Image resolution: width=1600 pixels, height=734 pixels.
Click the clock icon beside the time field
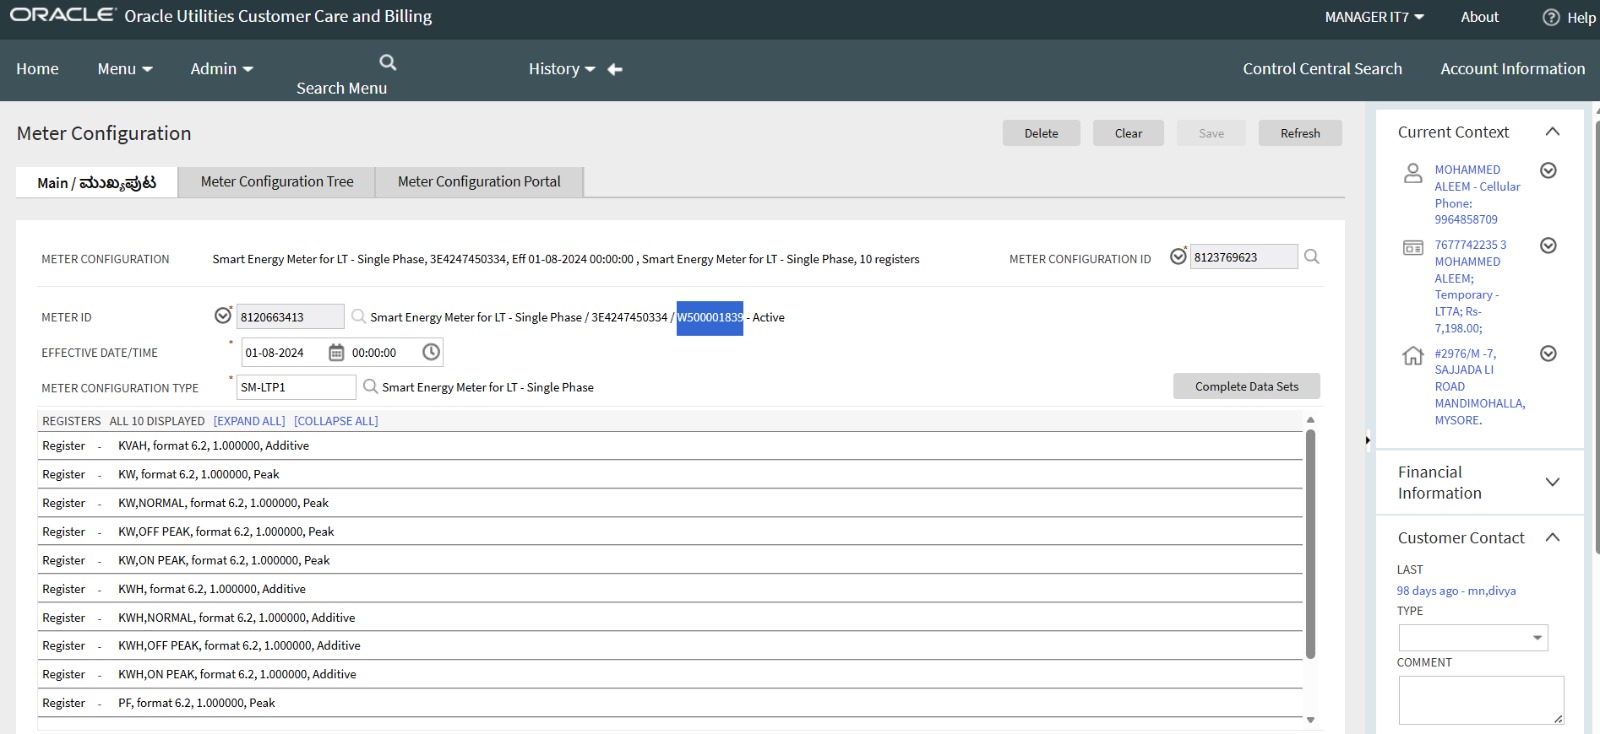pos(431,352)
